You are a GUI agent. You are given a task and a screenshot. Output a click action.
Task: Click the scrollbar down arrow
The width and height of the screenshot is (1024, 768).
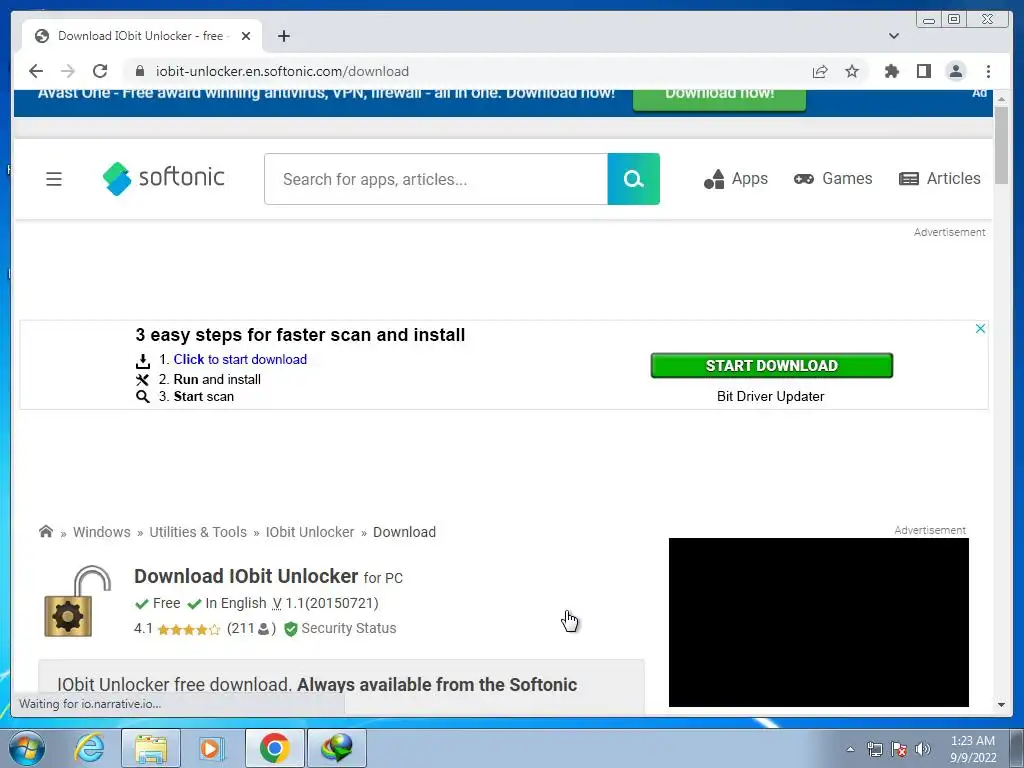[x=1002, y=705]
